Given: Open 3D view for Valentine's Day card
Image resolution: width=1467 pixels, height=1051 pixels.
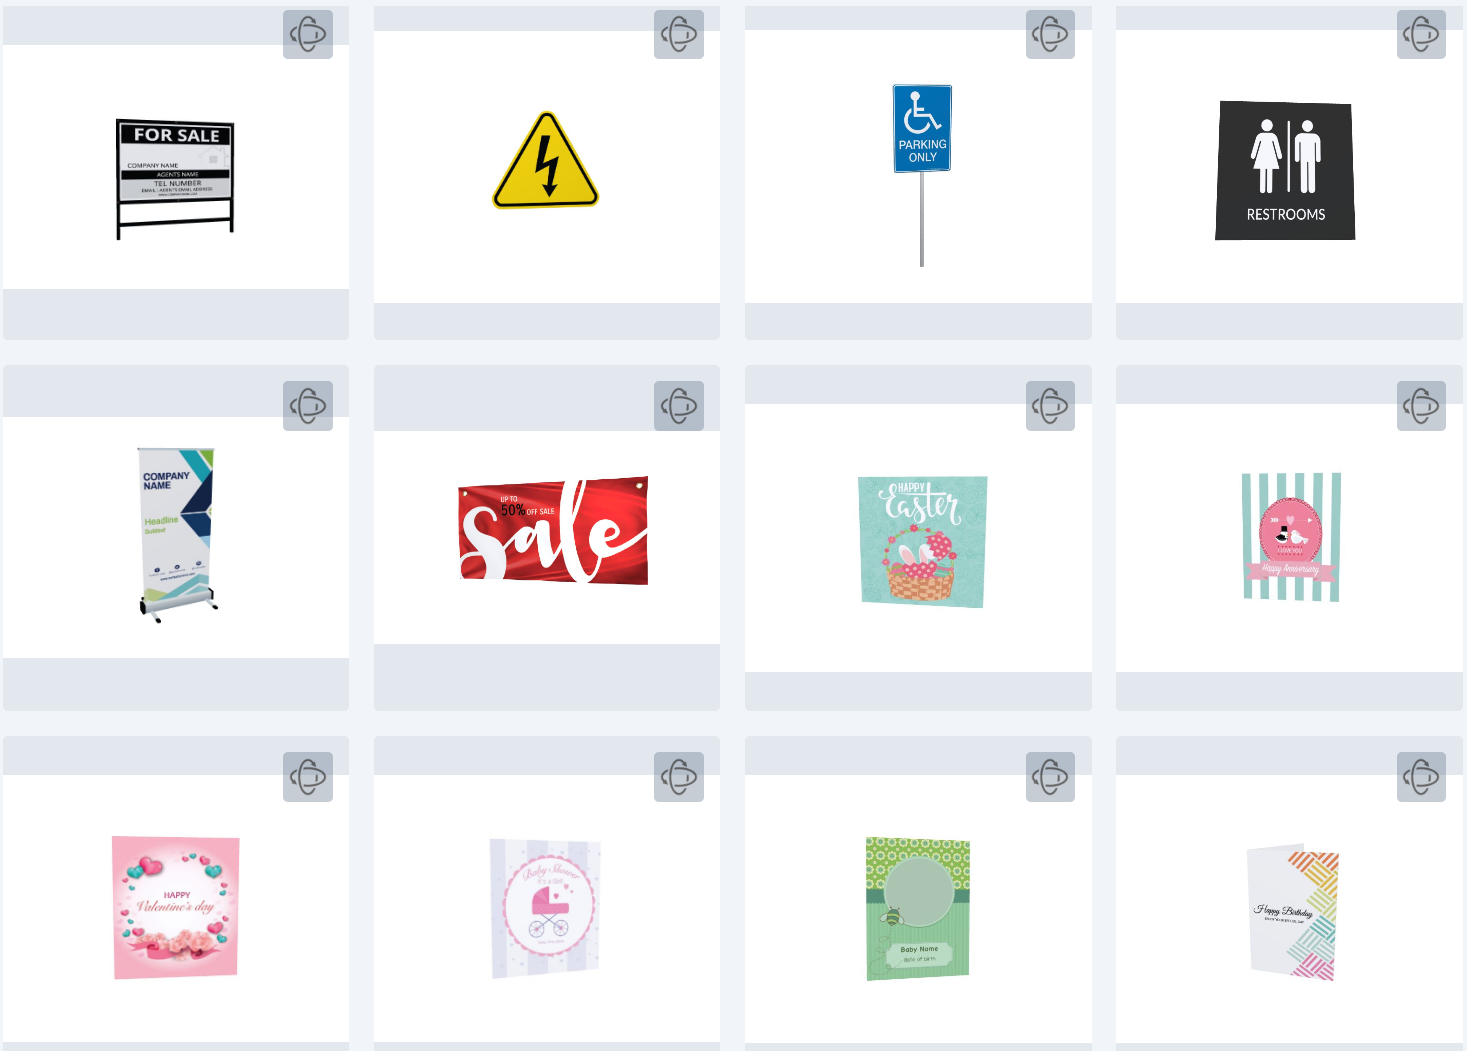Looking at the screenshot, I should (x=308, y=777).
